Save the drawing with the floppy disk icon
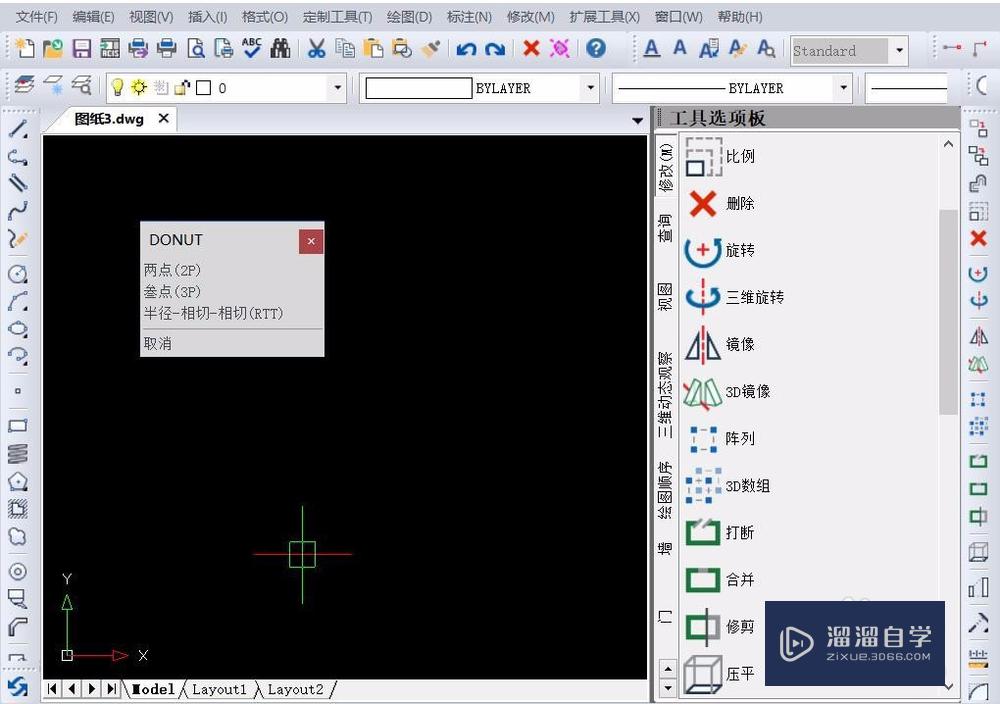 tap(82, 48)
